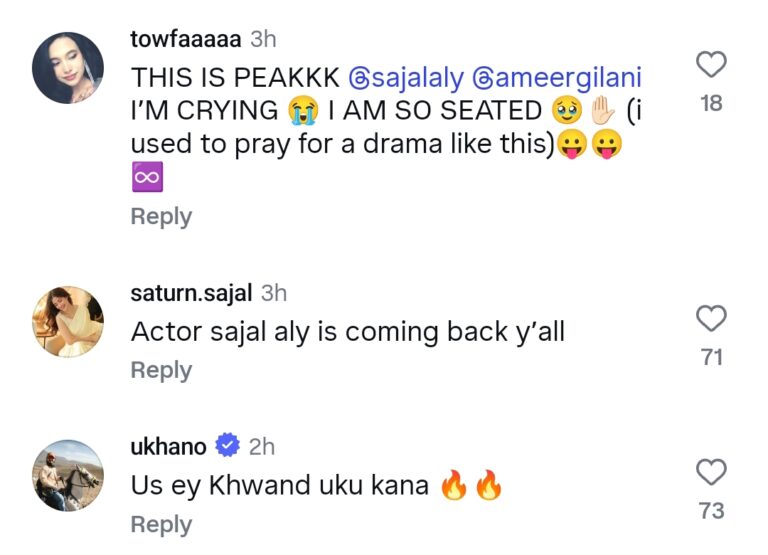Tap the heart on saturn.sajal's comment
Image resolution: width=768 pixels, height=555 pixels.
[x=711, y=320]
